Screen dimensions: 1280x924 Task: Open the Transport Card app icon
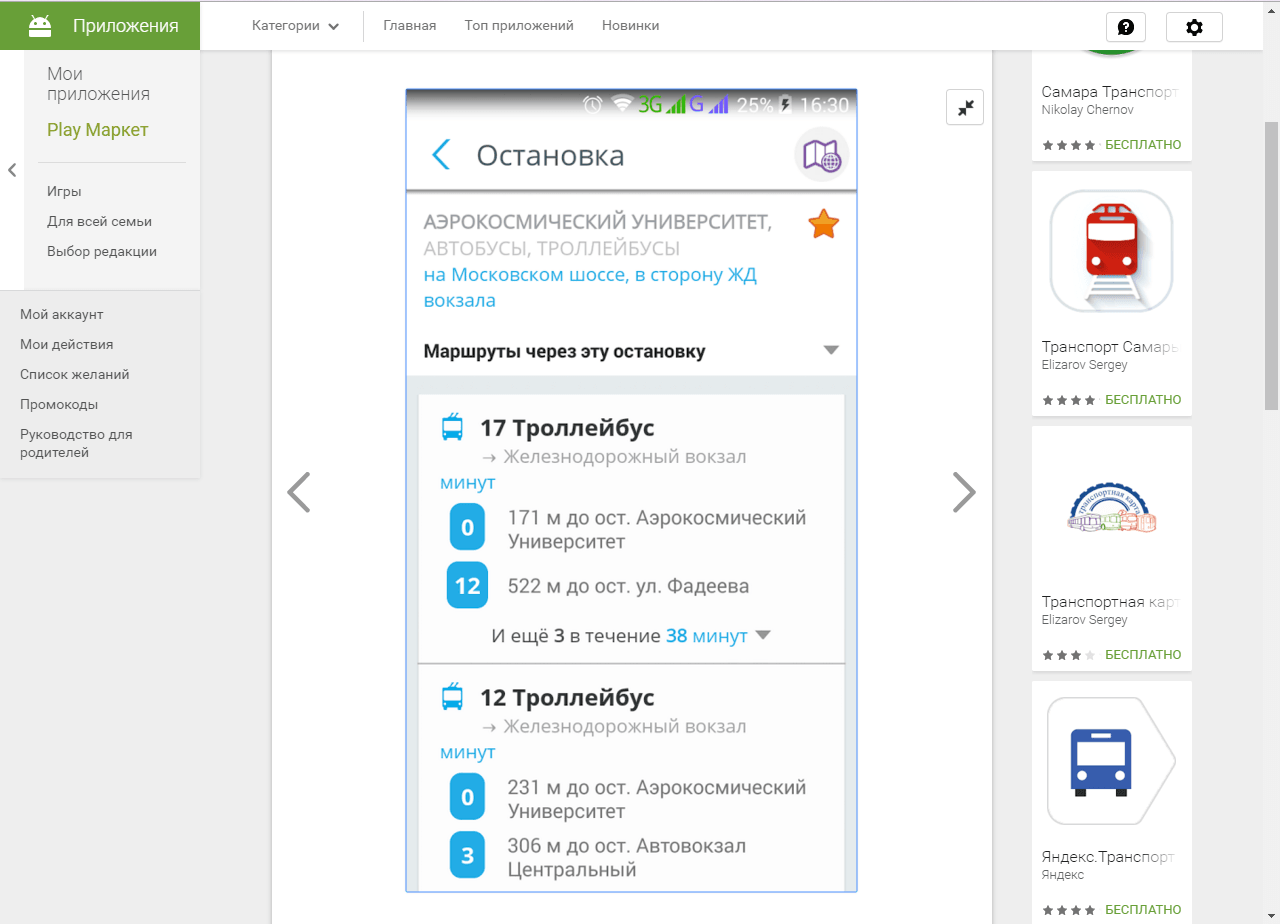[1111, 506]
